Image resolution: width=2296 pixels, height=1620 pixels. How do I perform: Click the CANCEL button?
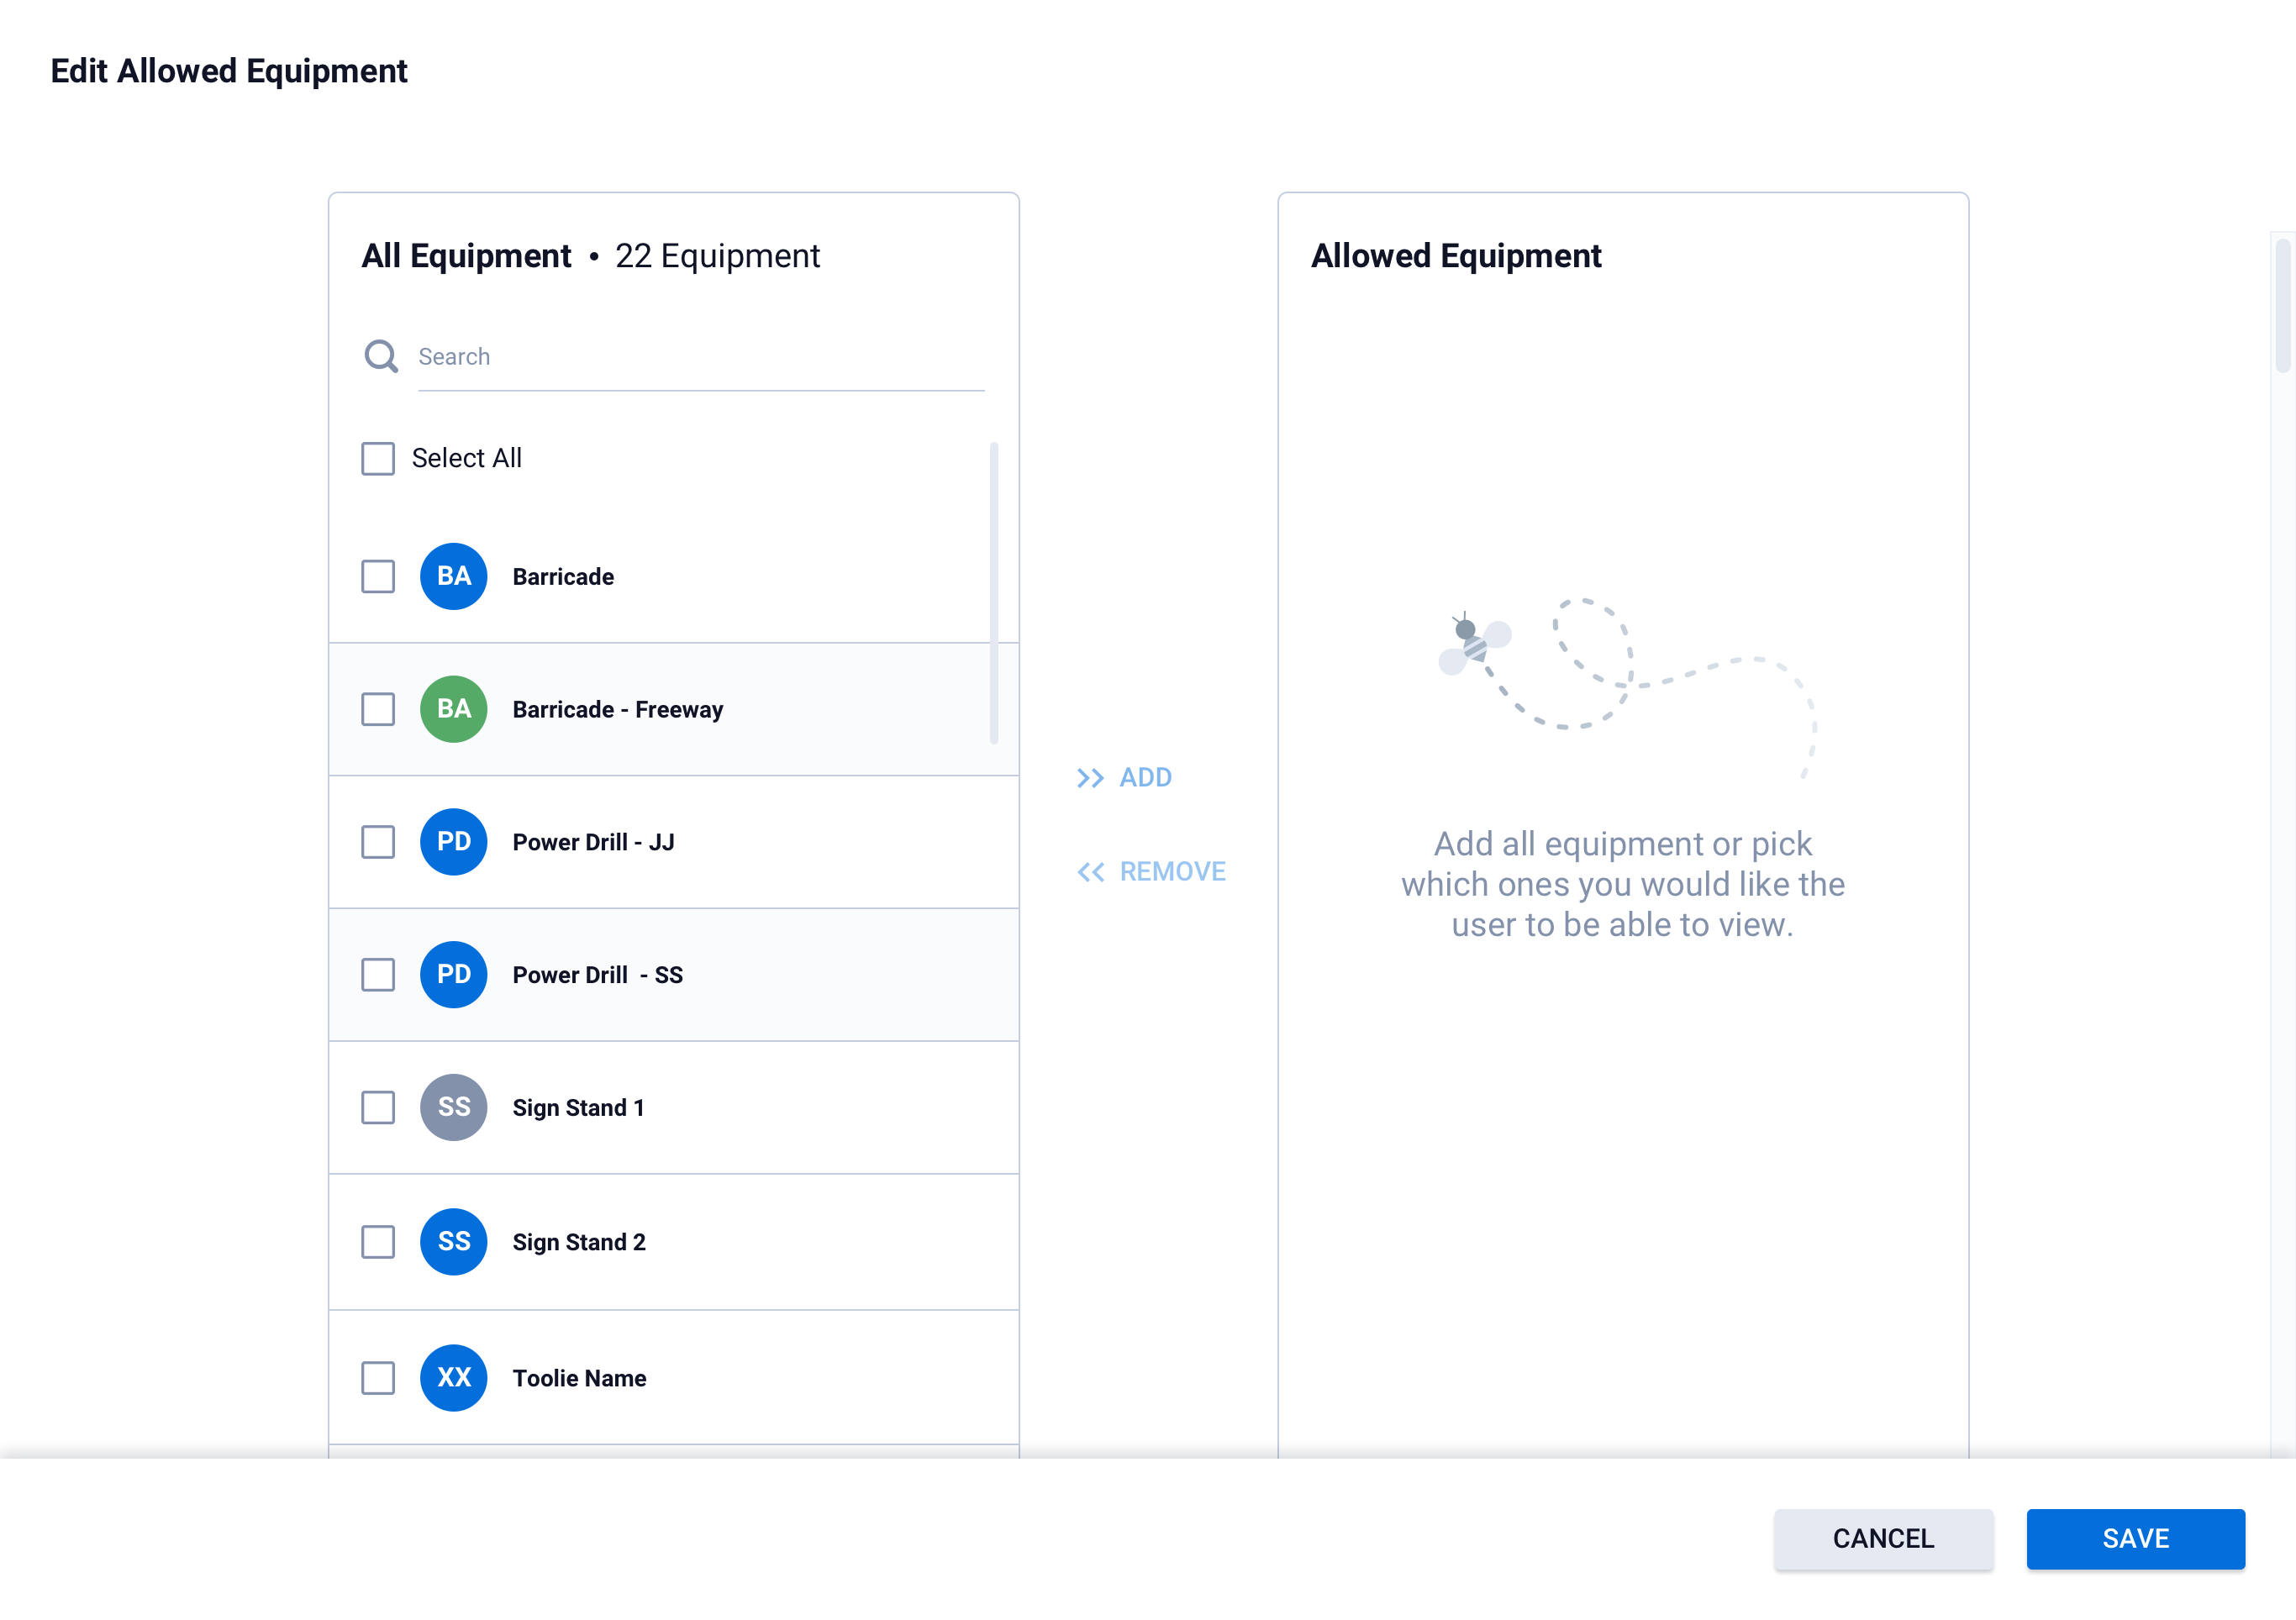1883,1538
